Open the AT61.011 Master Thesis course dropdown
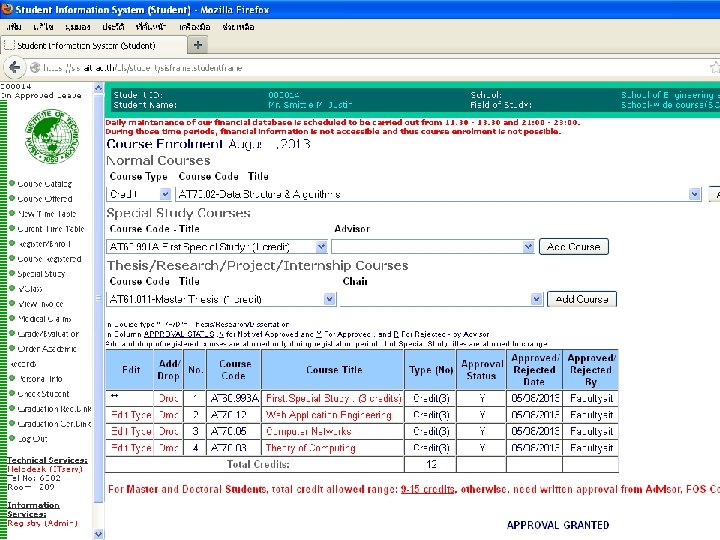 coord(221,299)
